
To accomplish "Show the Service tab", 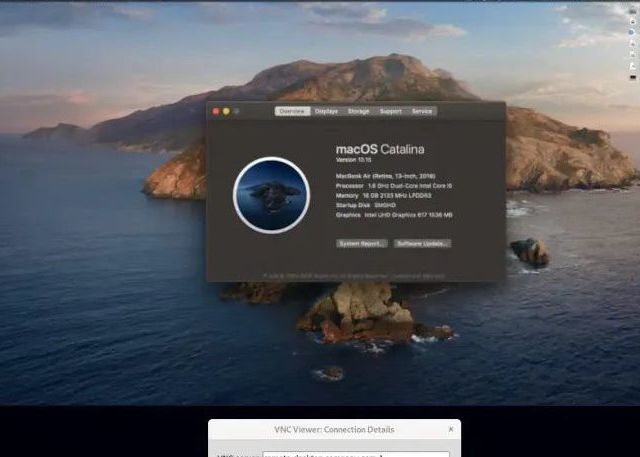I will (422, 111).
